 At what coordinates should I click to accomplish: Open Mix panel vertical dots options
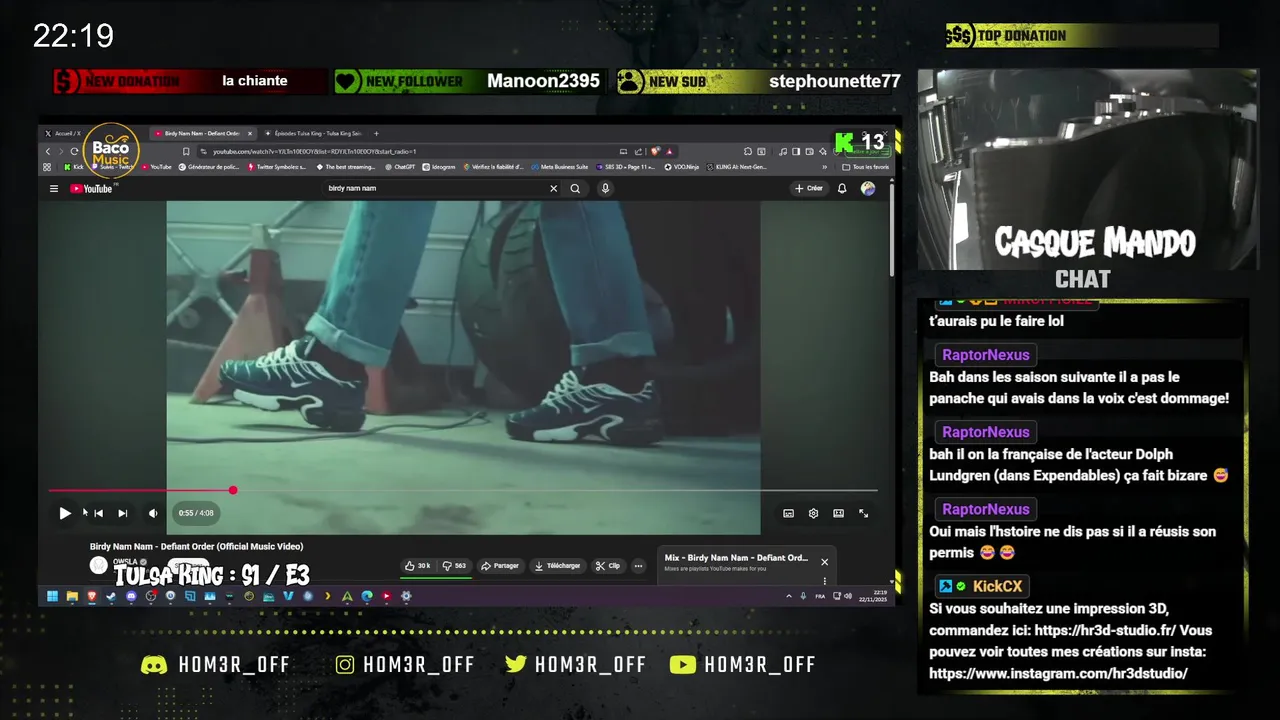point(824,581)
